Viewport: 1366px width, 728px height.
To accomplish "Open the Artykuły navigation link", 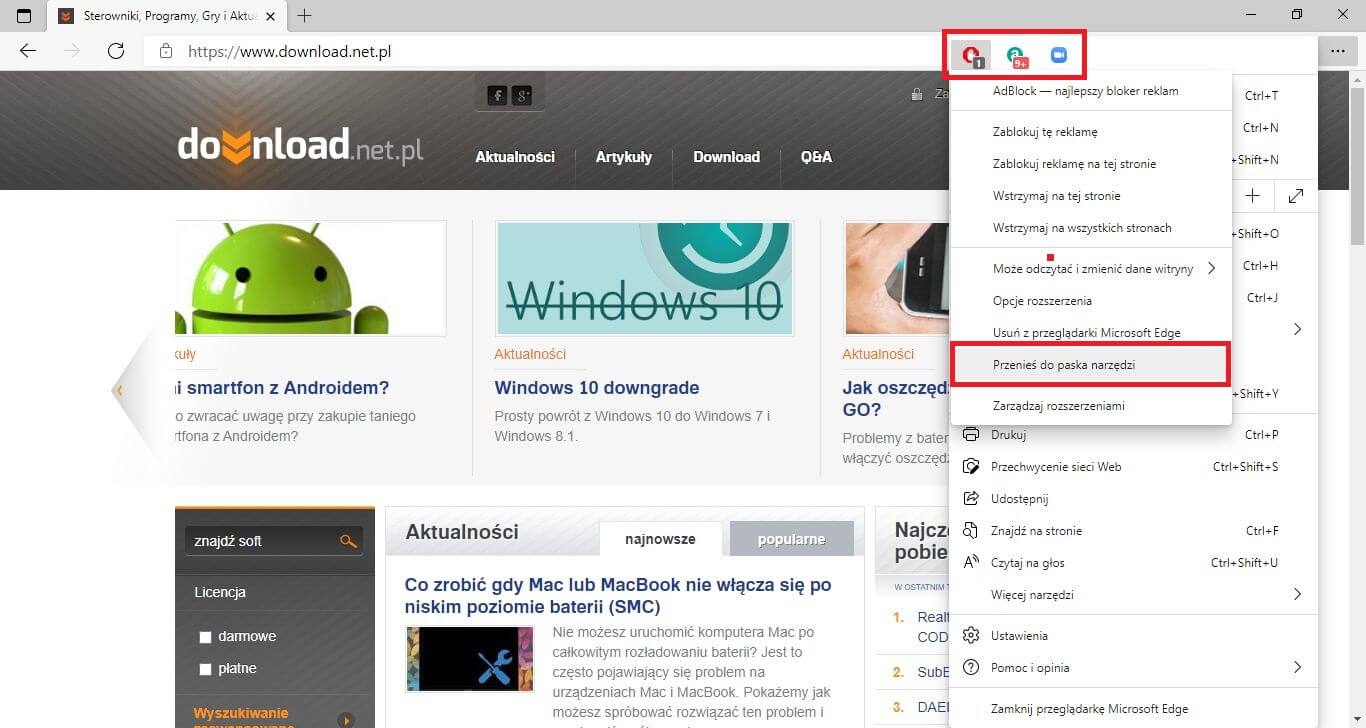I will [624, 157].
